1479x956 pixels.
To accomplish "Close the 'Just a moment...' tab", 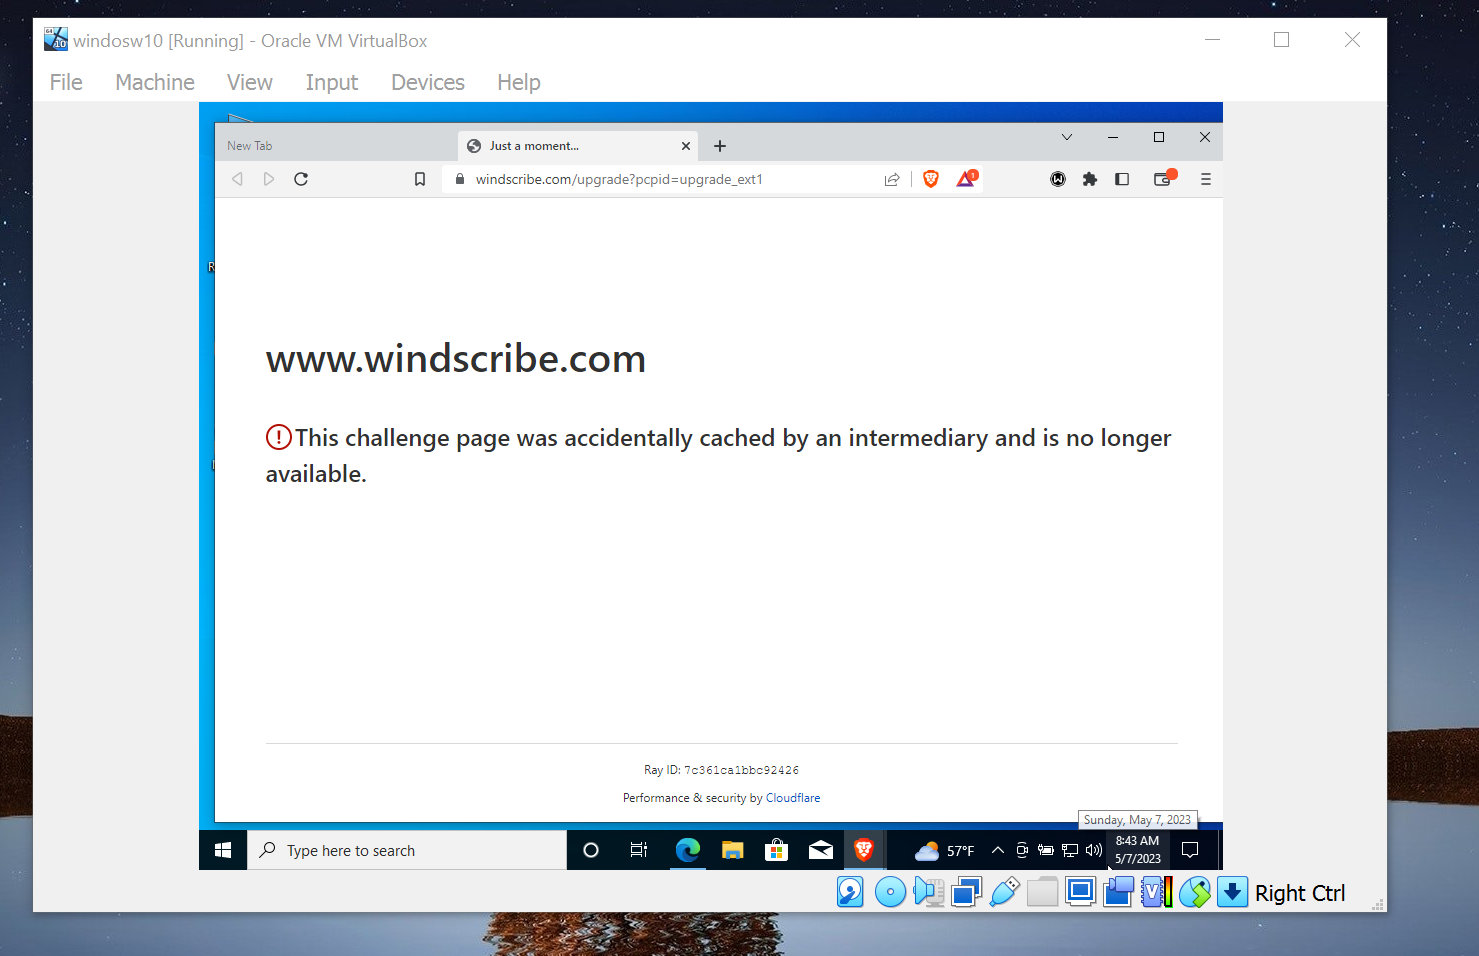I will point(686,146).
